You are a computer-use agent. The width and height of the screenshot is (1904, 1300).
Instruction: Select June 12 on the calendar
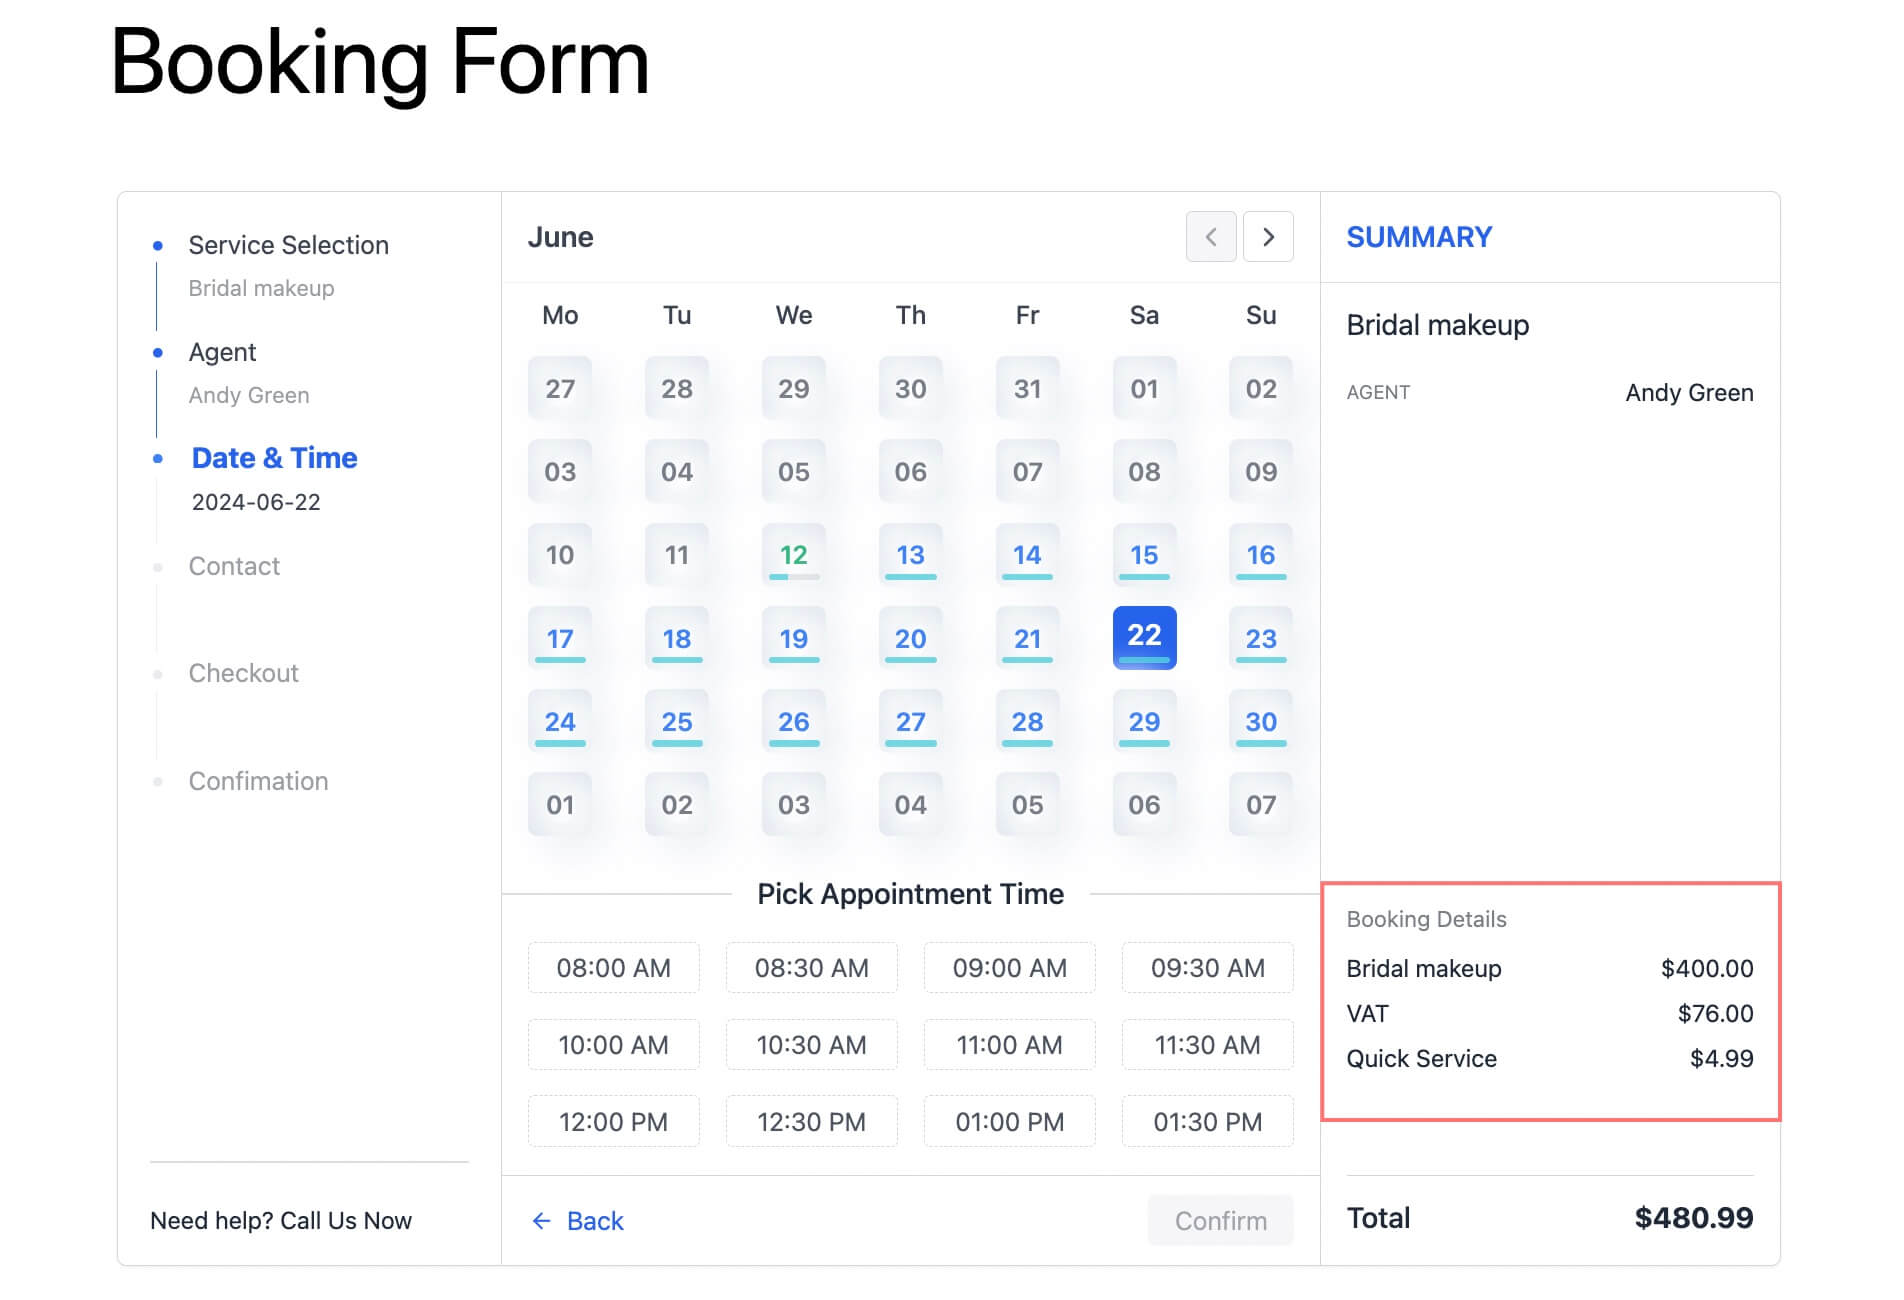coord(793,553)
